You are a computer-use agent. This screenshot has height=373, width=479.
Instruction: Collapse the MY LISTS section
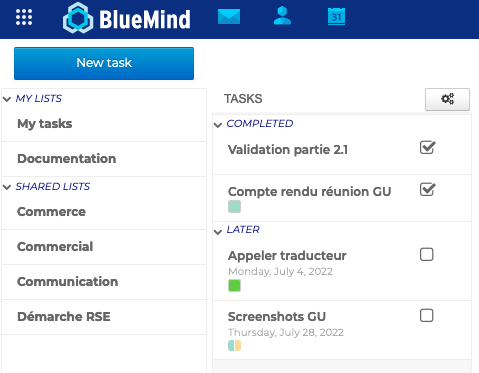coord(7,99)
